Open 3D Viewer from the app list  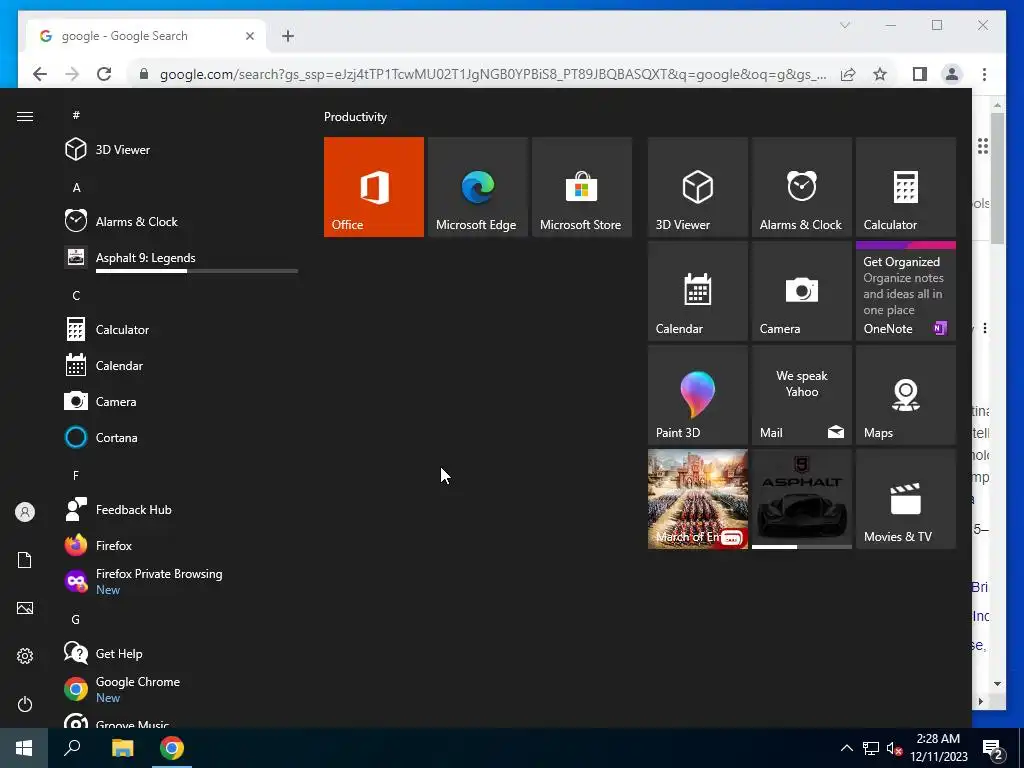pyautogui.click(x=181, y=150)
